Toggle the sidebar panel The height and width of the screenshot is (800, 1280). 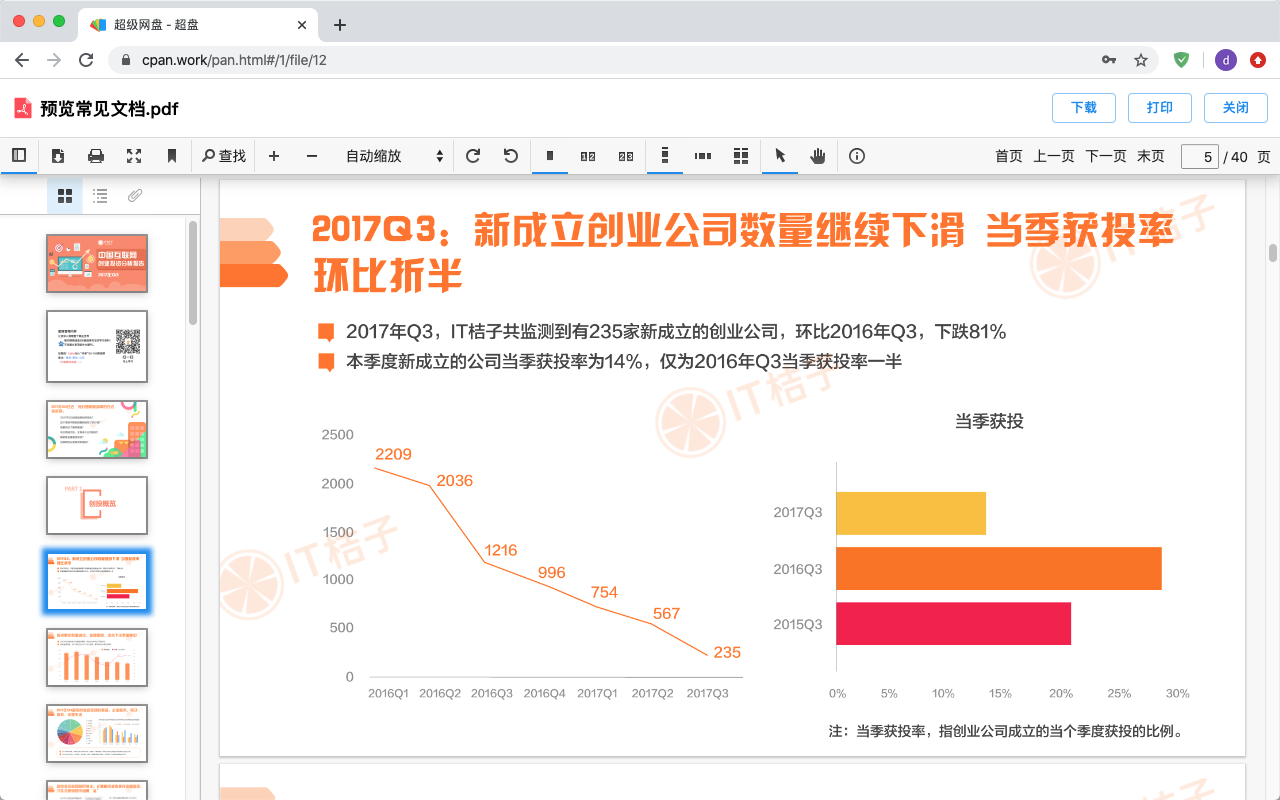coord(19,156)
